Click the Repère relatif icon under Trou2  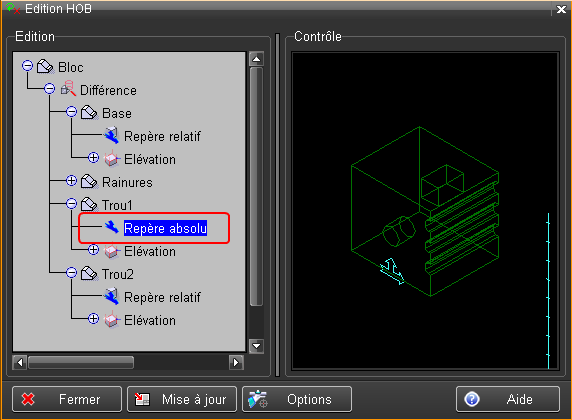pos(112,296)
